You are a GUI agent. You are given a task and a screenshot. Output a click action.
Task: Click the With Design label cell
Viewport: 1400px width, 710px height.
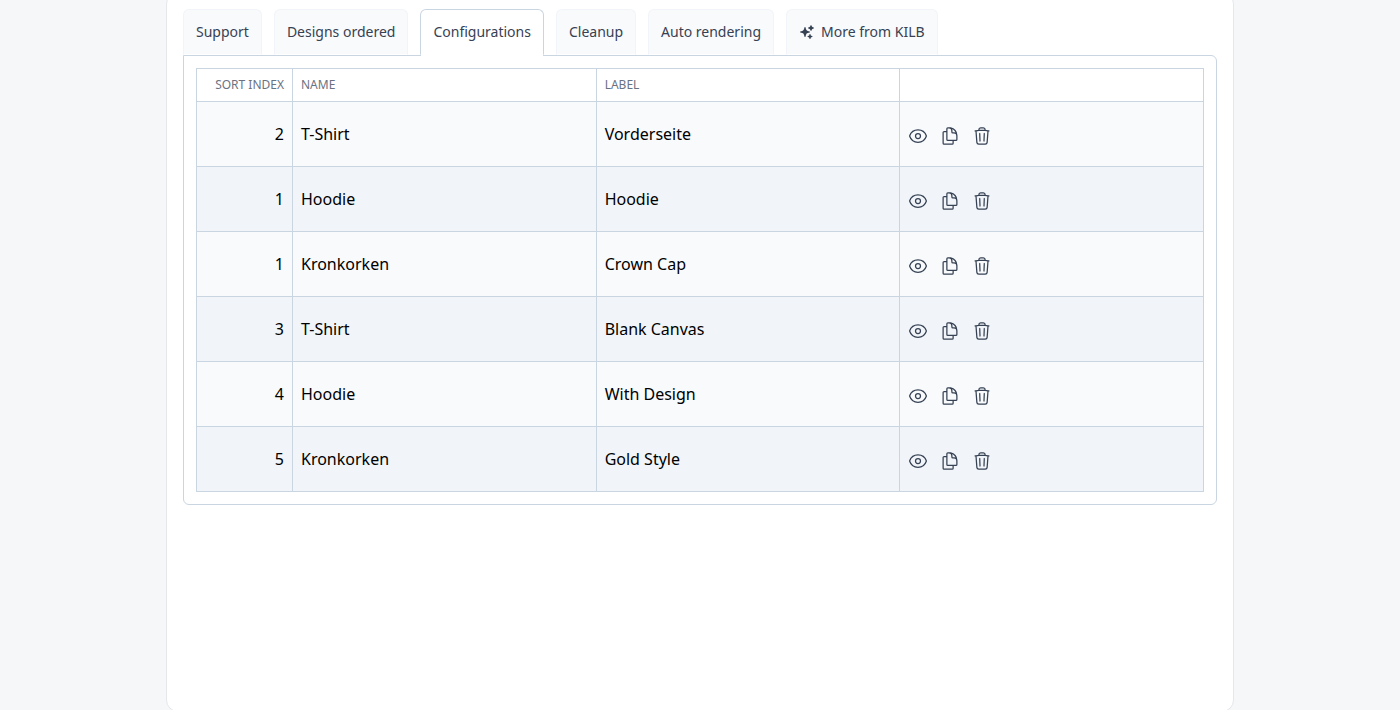[748, 394]
